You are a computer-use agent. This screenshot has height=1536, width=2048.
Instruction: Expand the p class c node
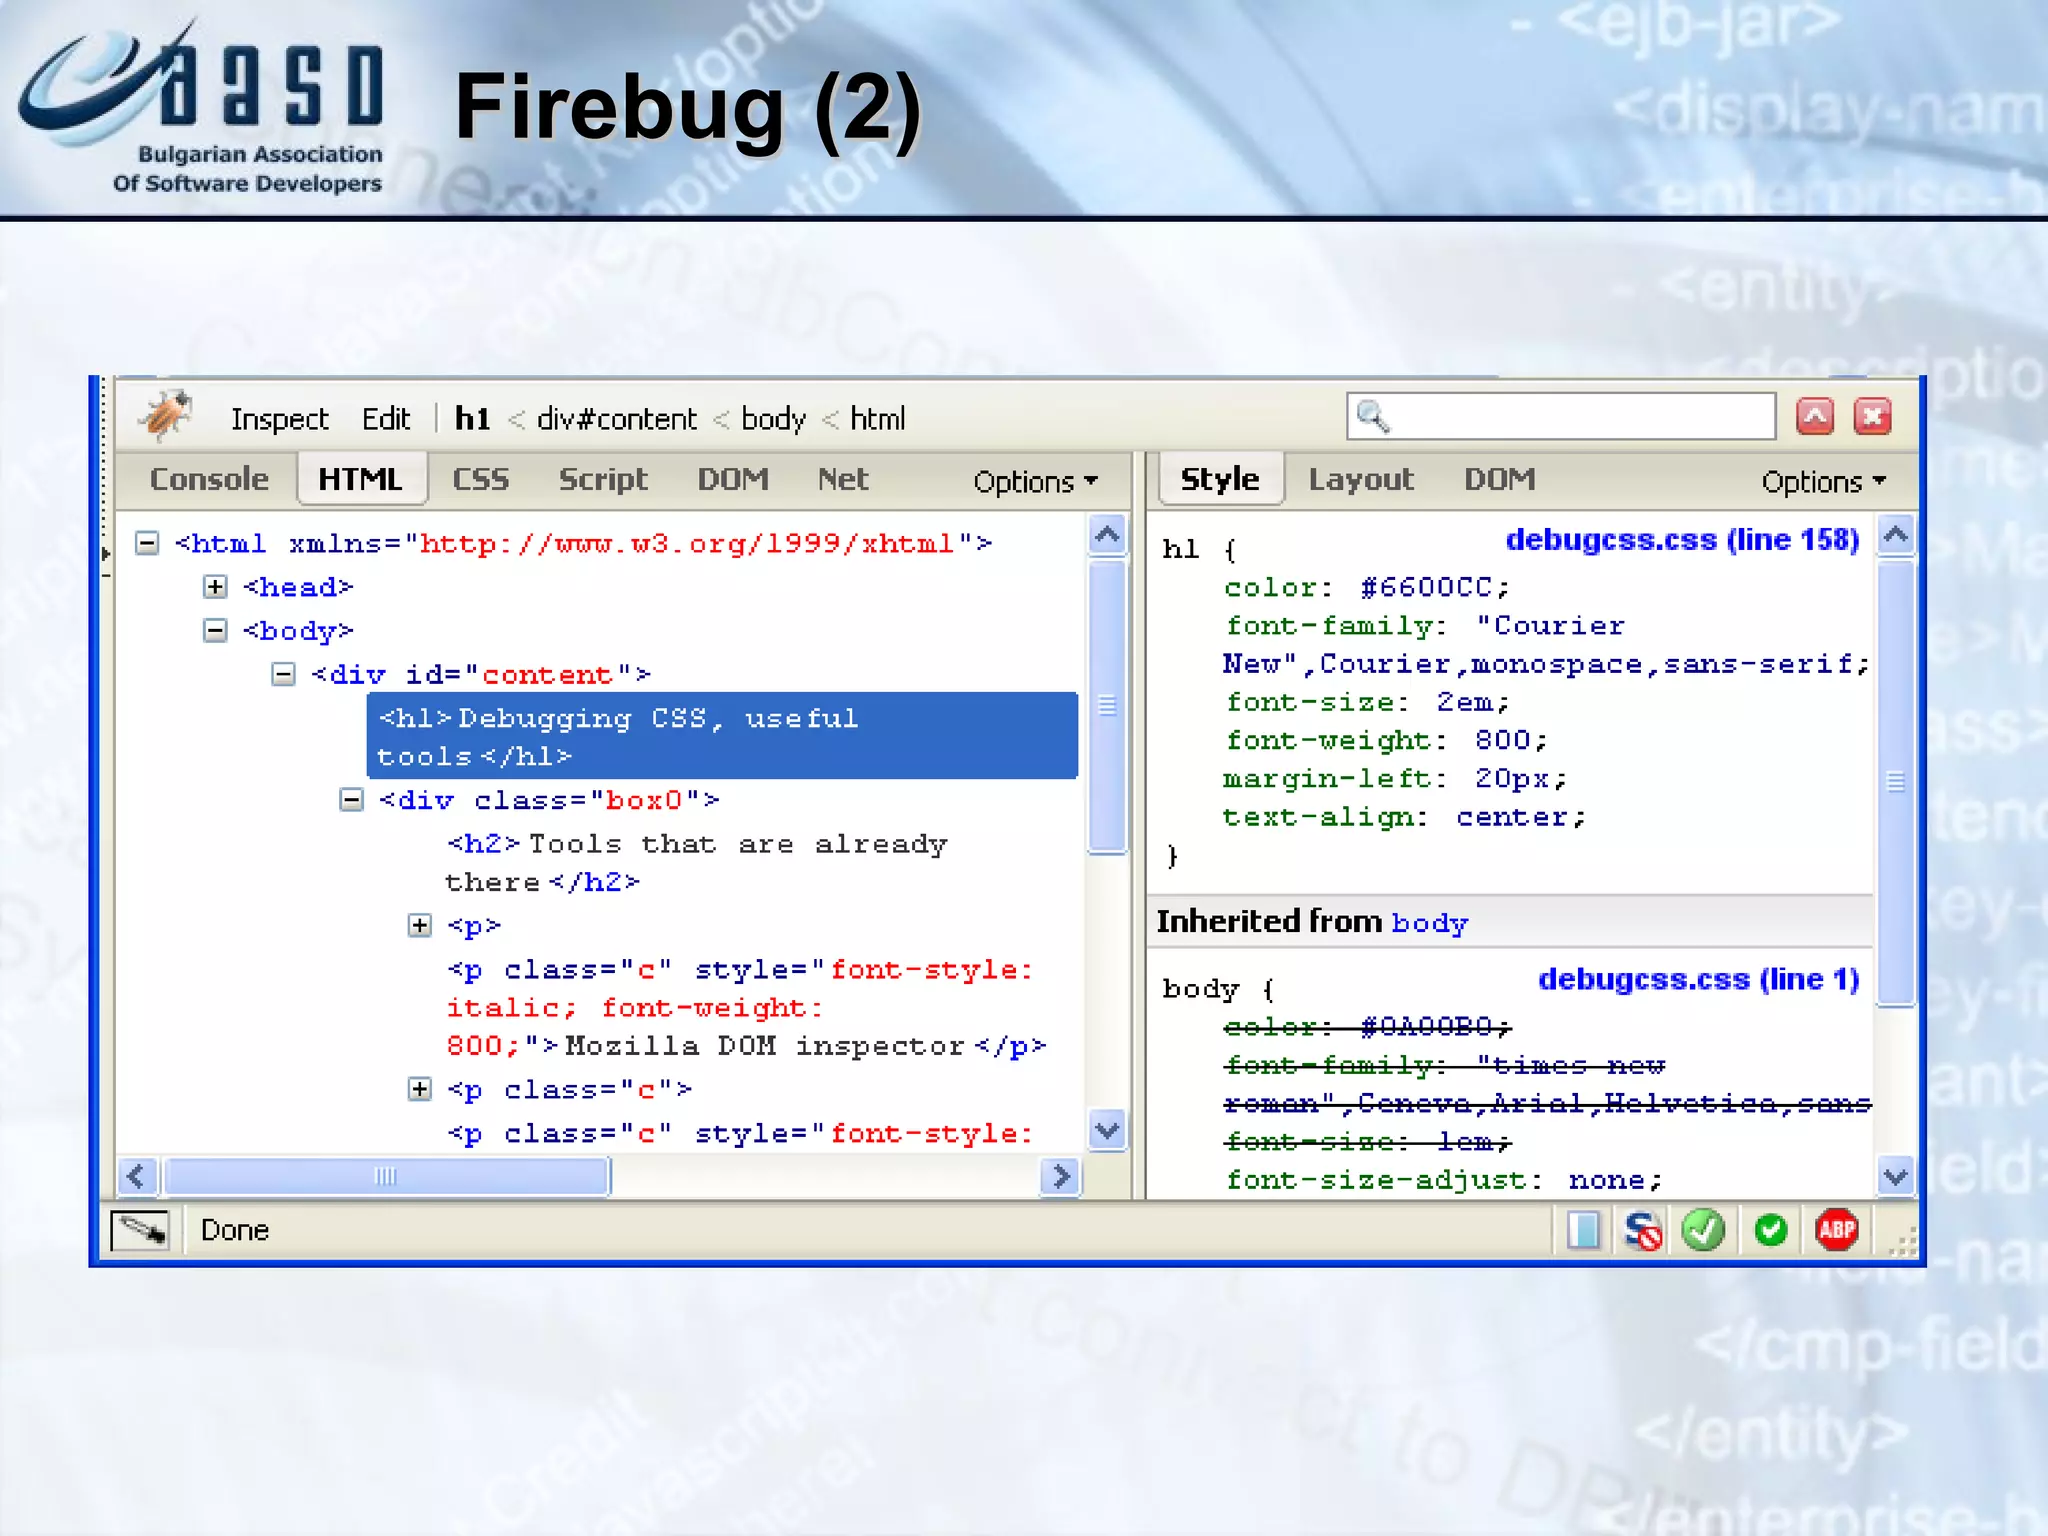pyautogui.click(x=420, y=1089)
